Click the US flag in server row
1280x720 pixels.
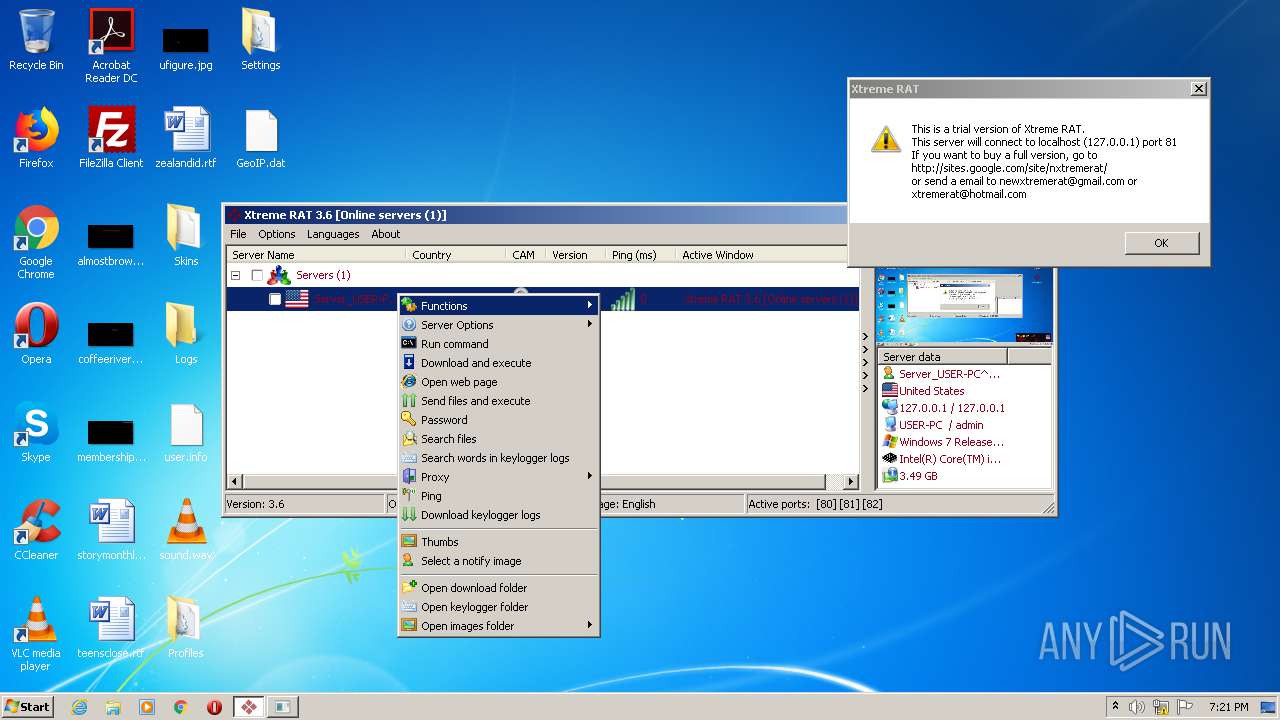coord(297,299)
